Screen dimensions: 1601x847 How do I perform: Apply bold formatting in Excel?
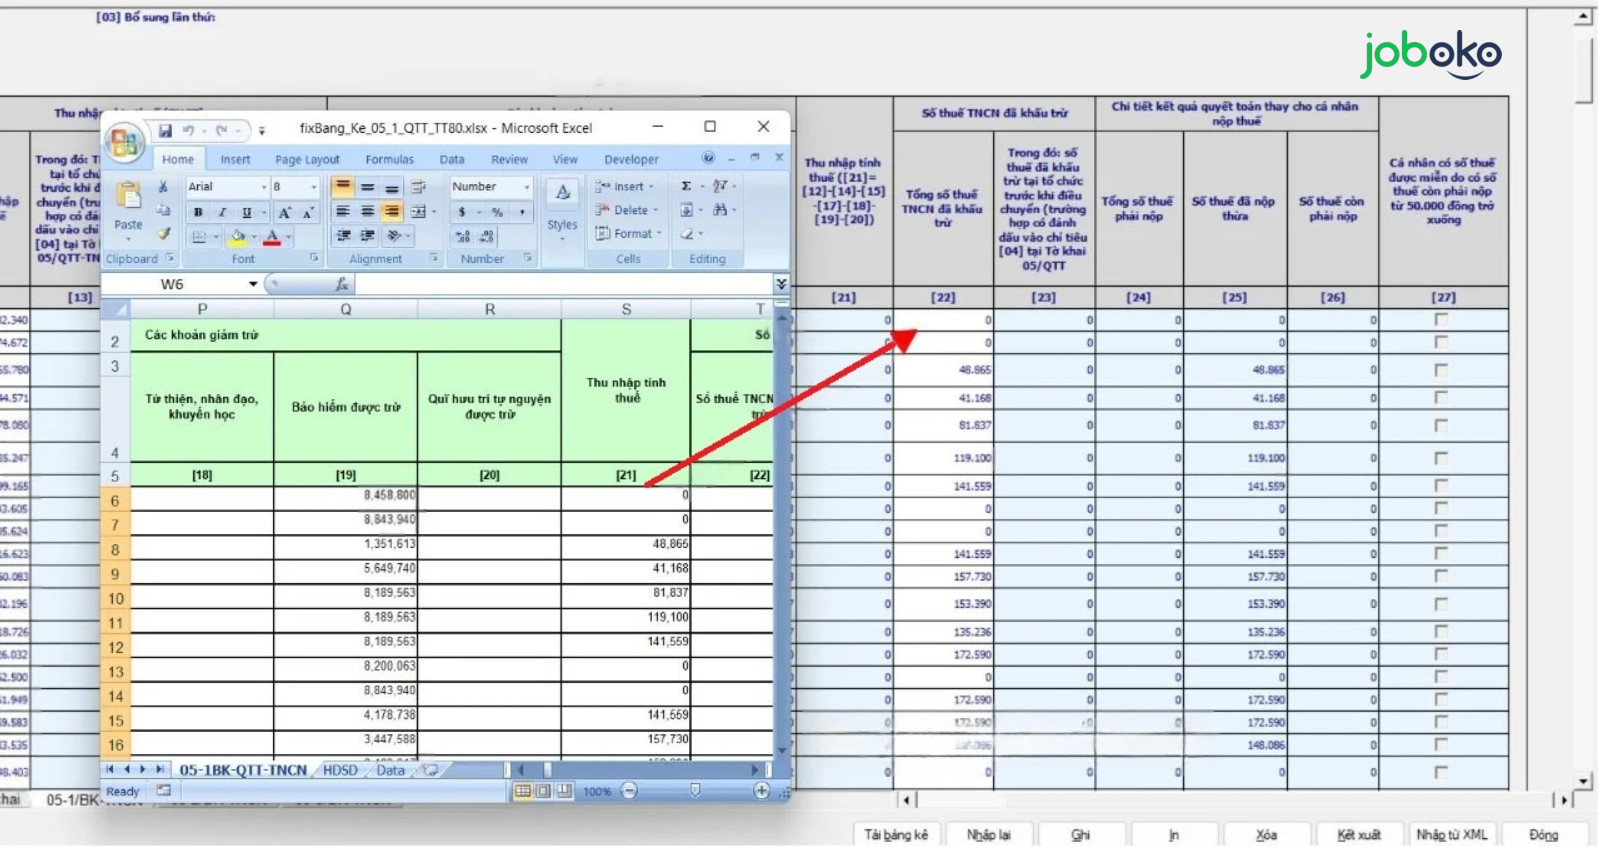[x=198, y=212]
